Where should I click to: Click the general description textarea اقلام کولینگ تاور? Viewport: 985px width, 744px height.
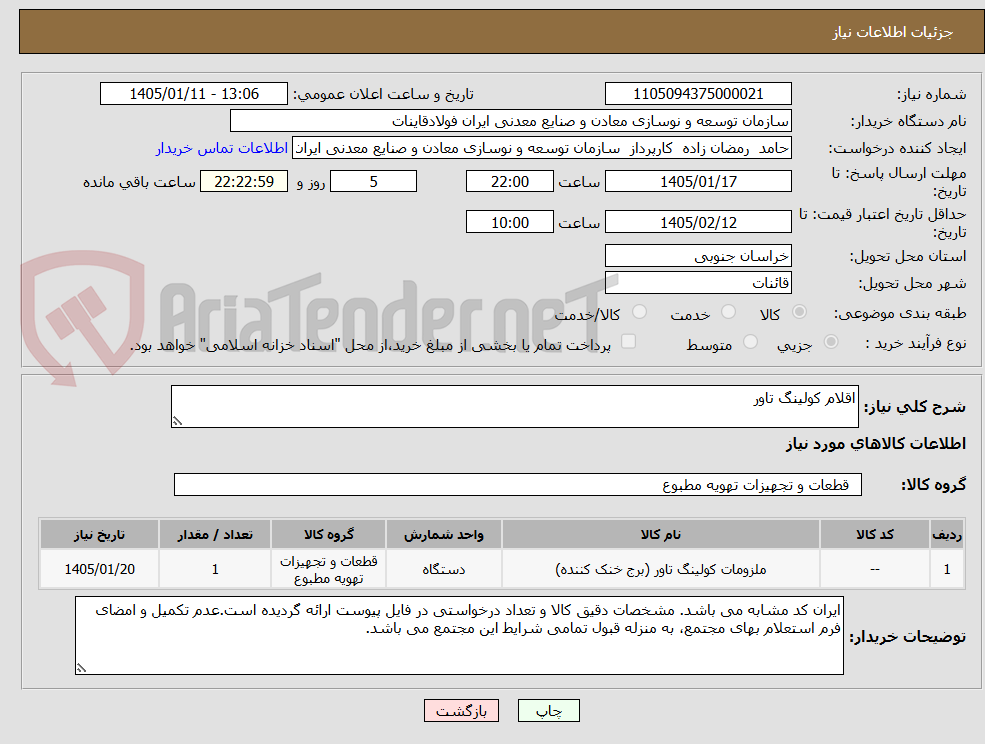coord(514,407)
